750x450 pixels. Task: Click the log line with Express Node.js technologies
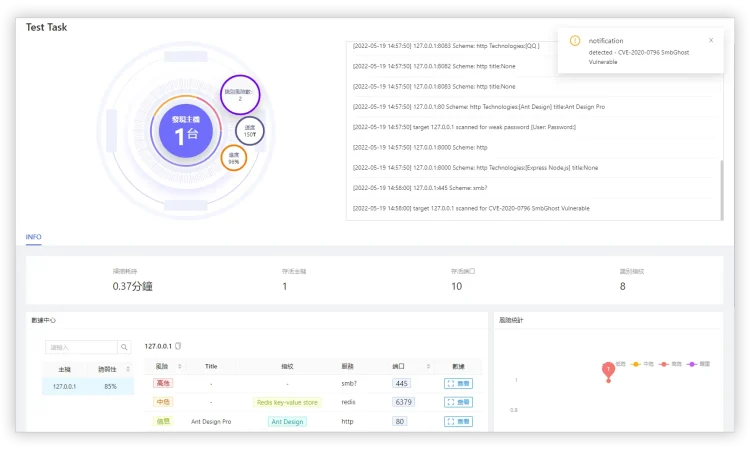tap(475, 168)
